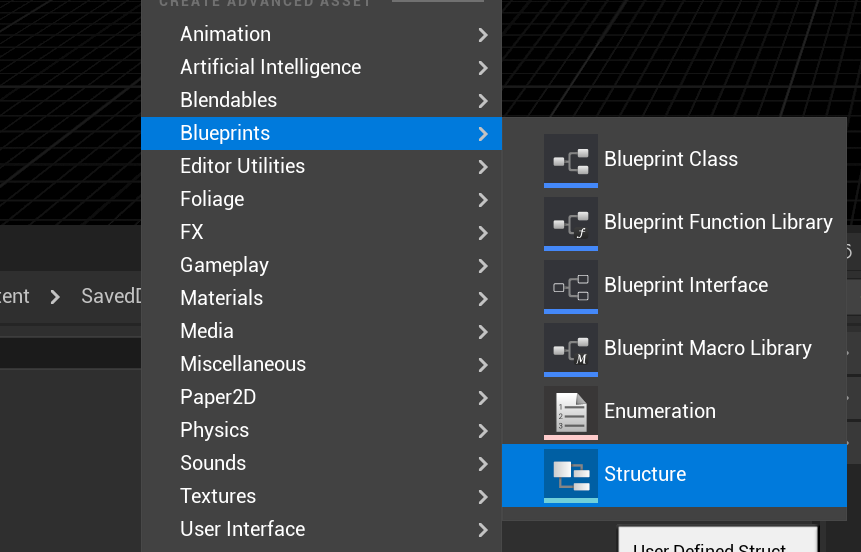Open the Miscellaneous category
Viewport: 861px width, 552px height.
(x=321, y=364)
